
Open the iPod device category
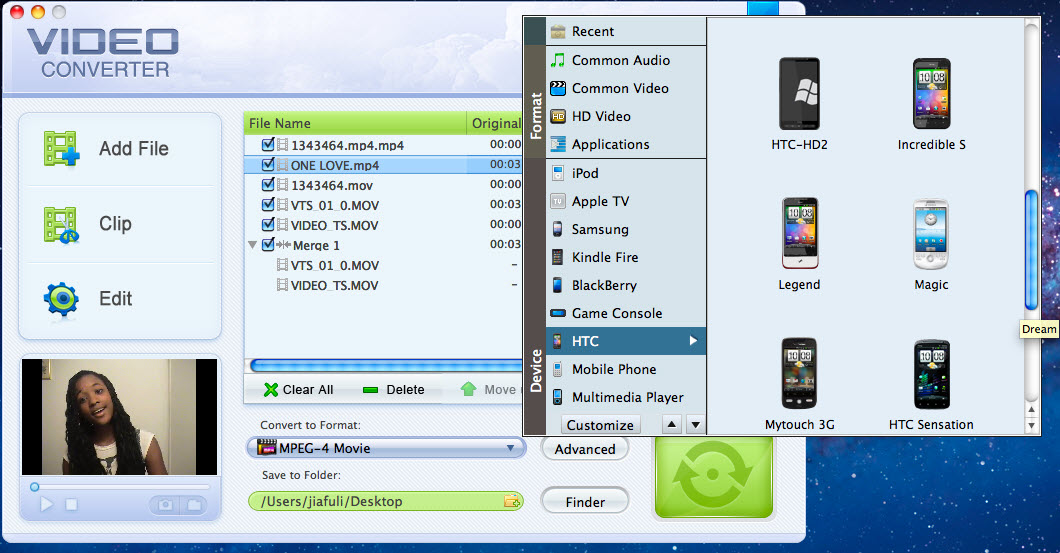click(x=626, y=173)
